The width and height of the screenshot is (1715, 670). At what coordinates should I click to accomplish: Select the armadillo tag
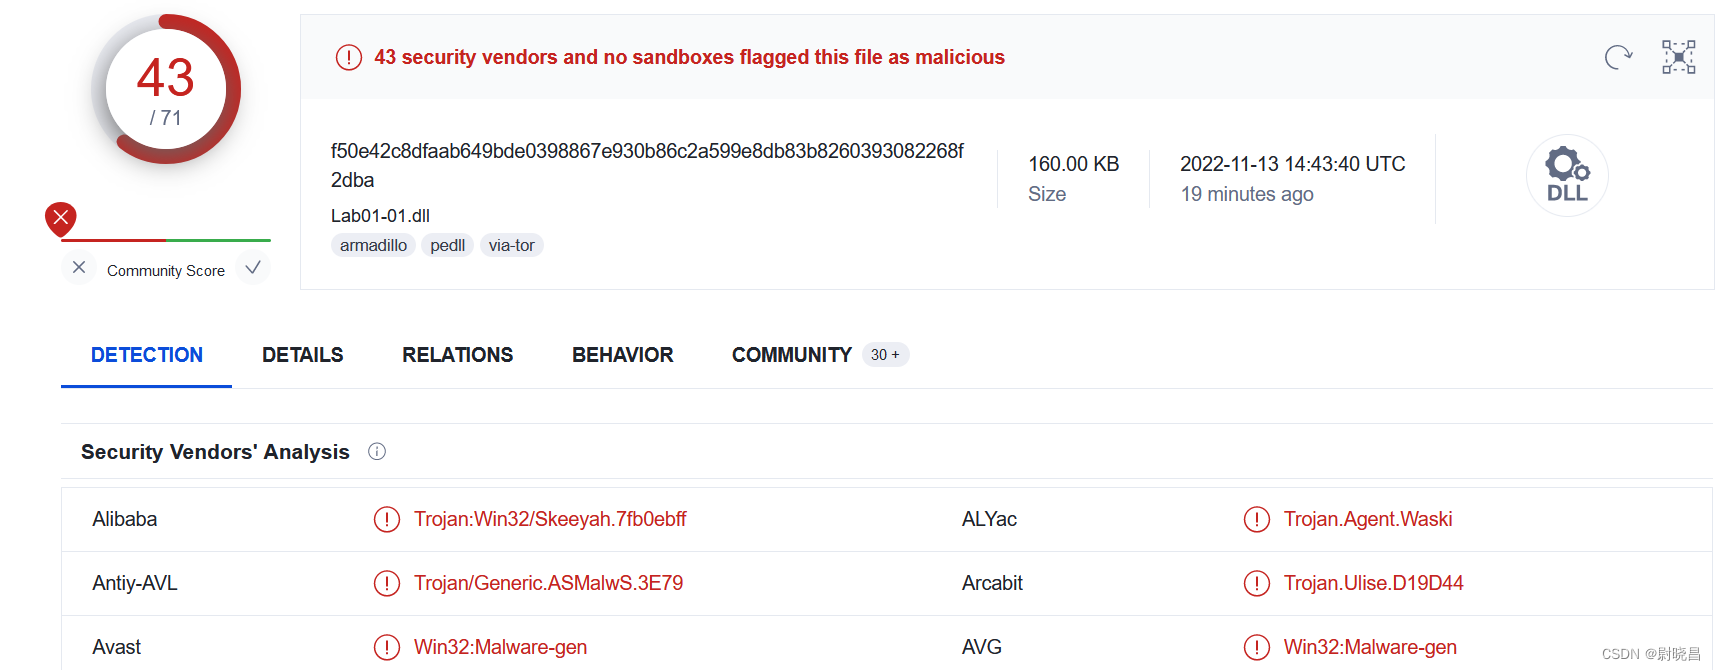(373, 245)
